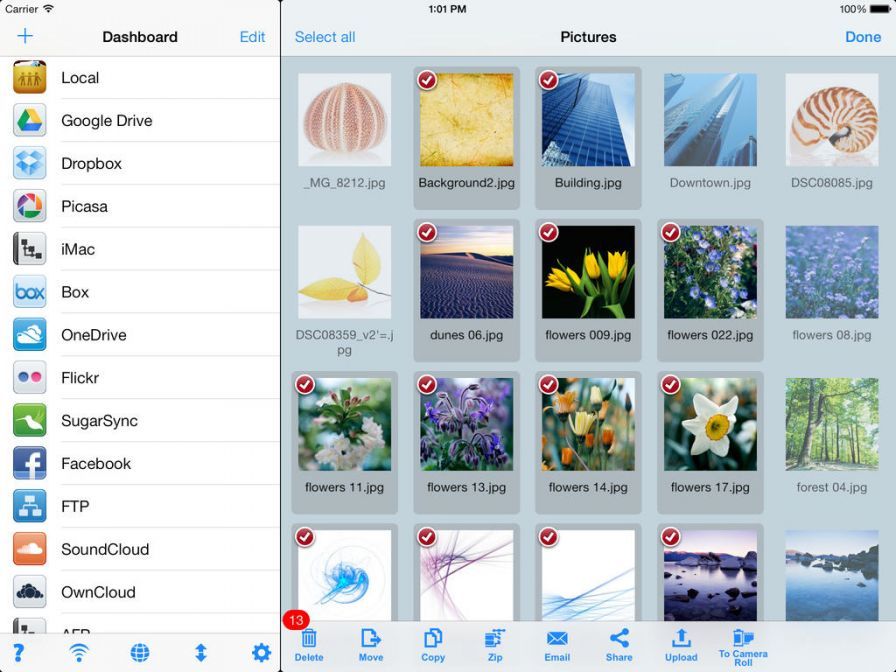Screen dimensions: 896x672
Task: Open Dropbox from Dashboard list
Action: point(91,164)
